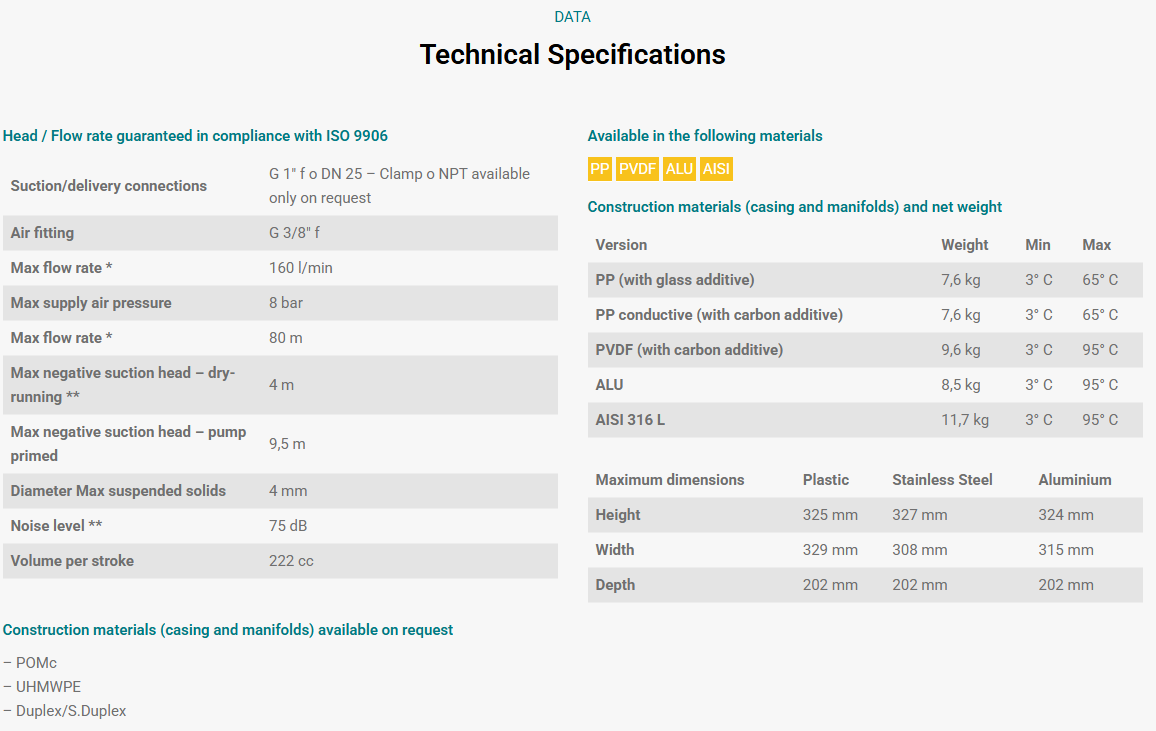The width and height of the screenshot is (1156, 731).
Task: Click the DATA label above the title
Action: [572, 17]
